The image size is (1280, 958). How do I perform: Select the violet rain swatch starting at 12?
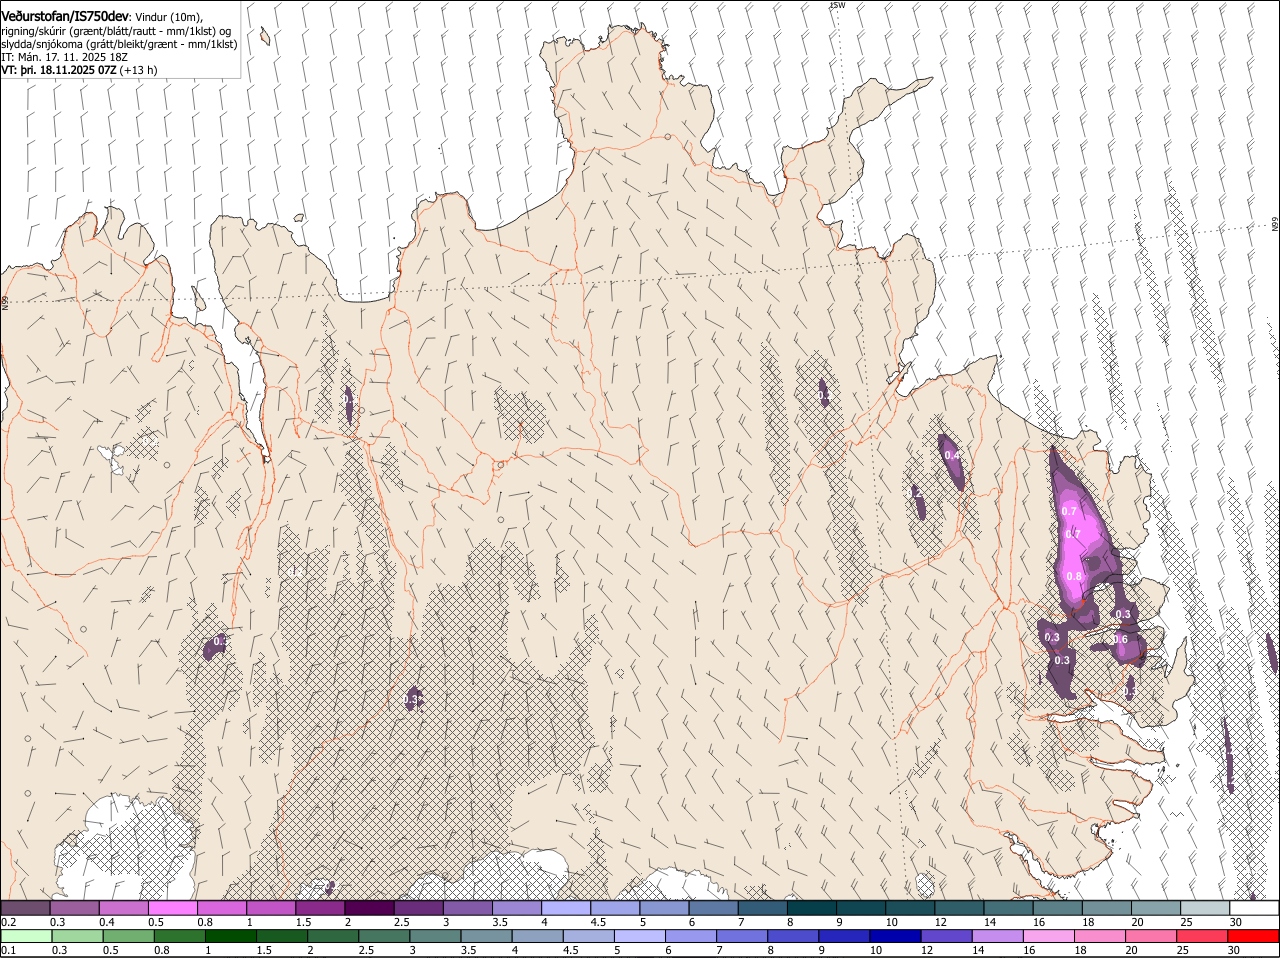coord(946,936)
